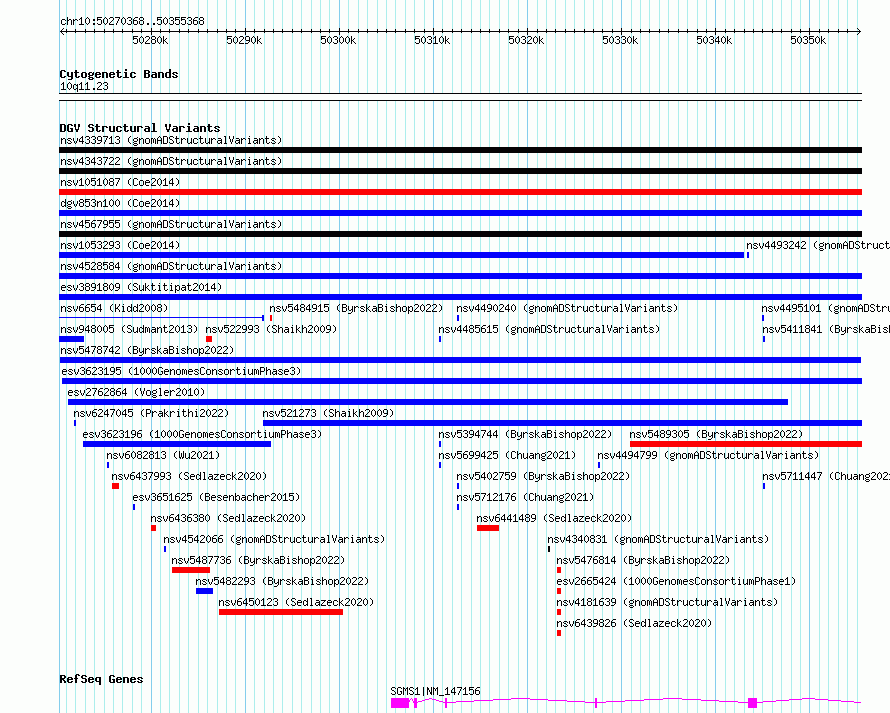Image resolution: width=890 pixels, height=713 pixels.
Task: Click the DGV Structural Variants track title
Action: pyautogui.click(x=140, y=128)
